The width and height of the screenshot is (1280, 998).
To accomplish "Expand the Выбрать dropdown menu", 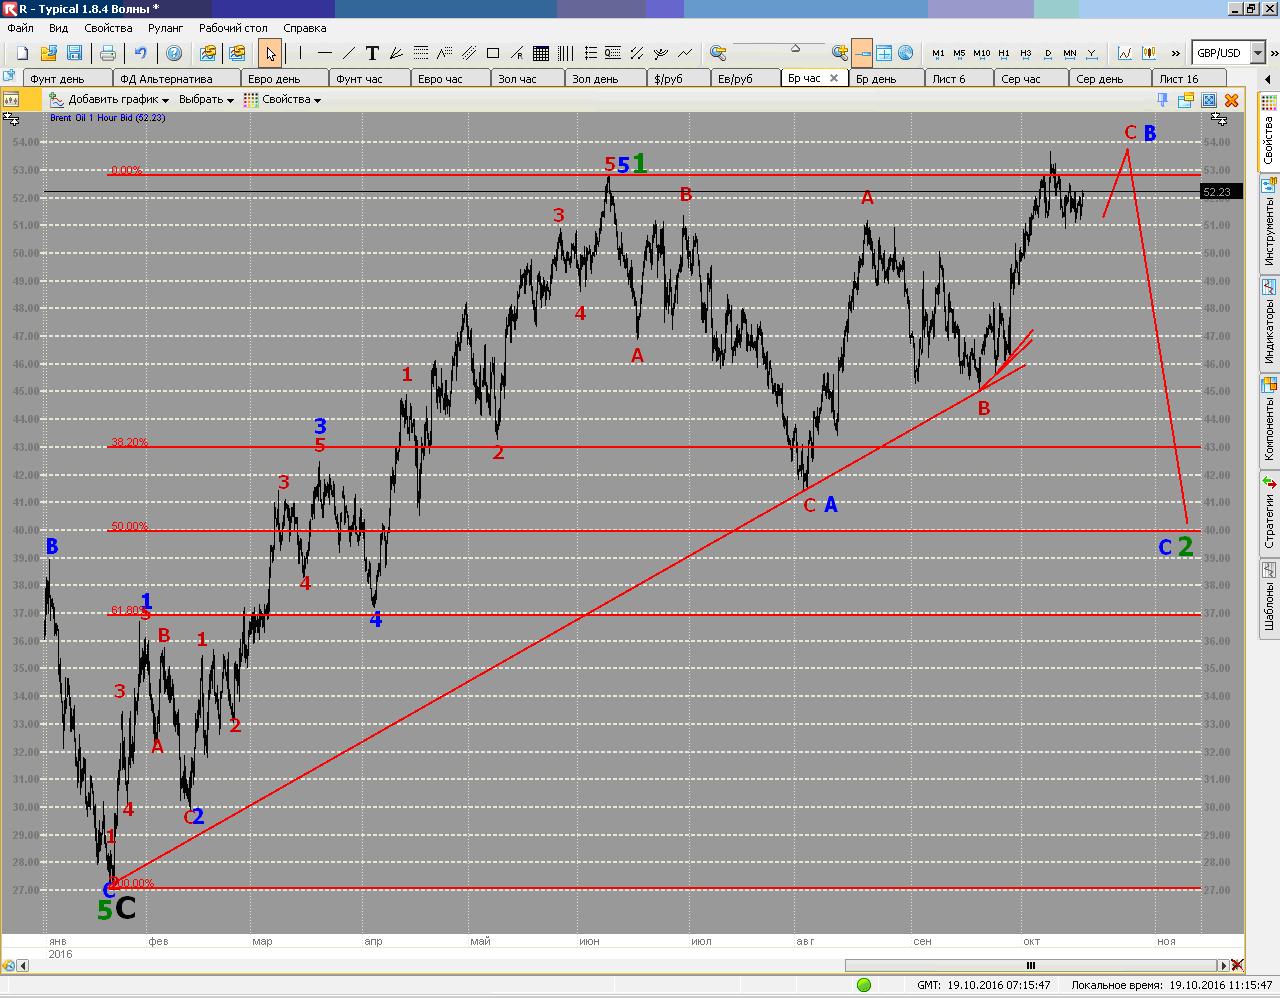I will pos(207,100).
